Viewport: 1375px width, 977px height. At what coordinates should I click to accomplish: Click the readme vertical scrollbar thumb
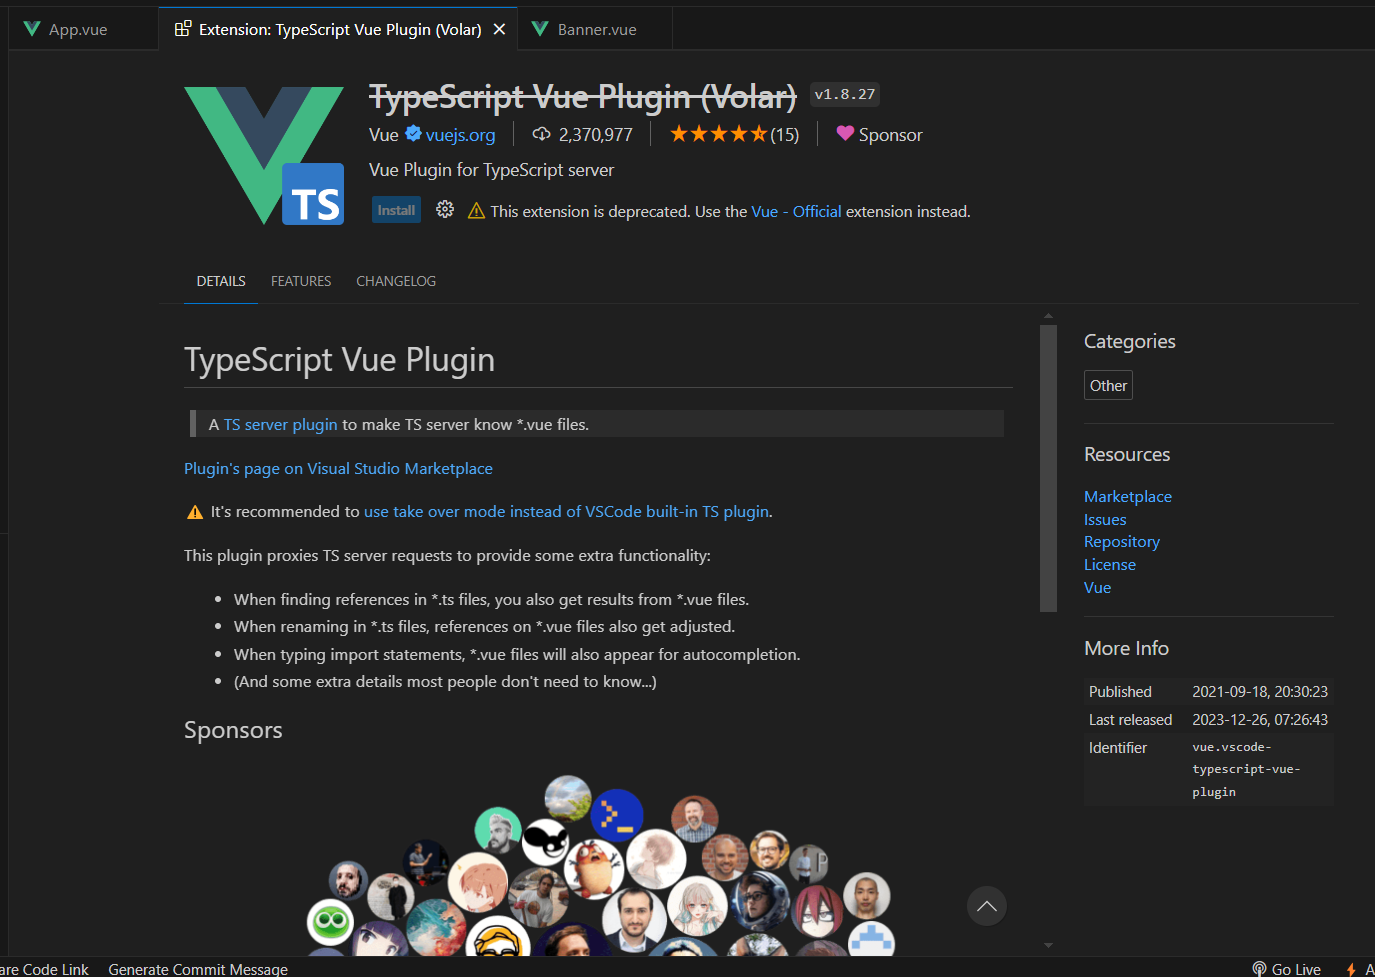click(x=1048, y=467)
